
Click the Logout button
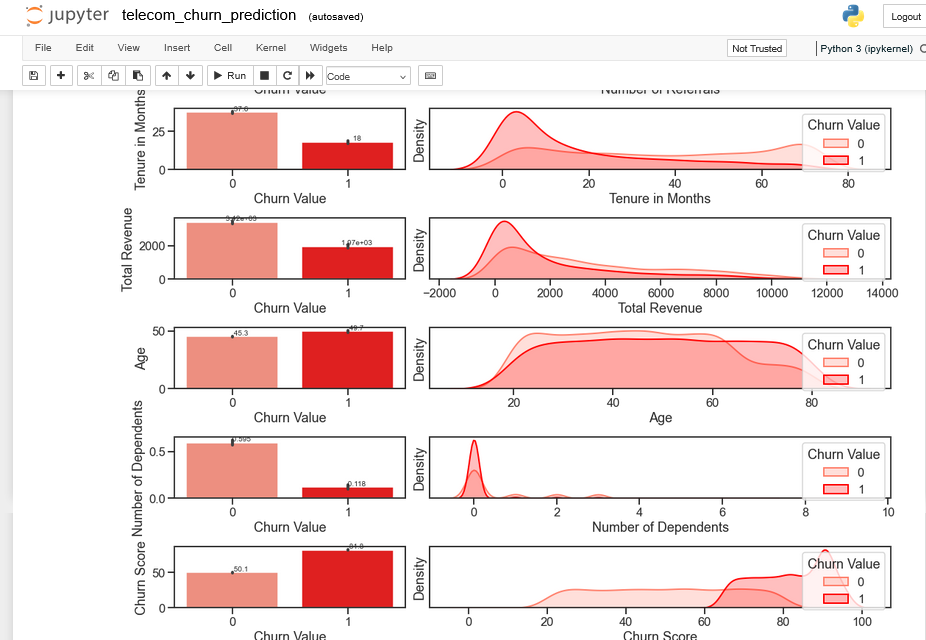[x=905, y=17]
